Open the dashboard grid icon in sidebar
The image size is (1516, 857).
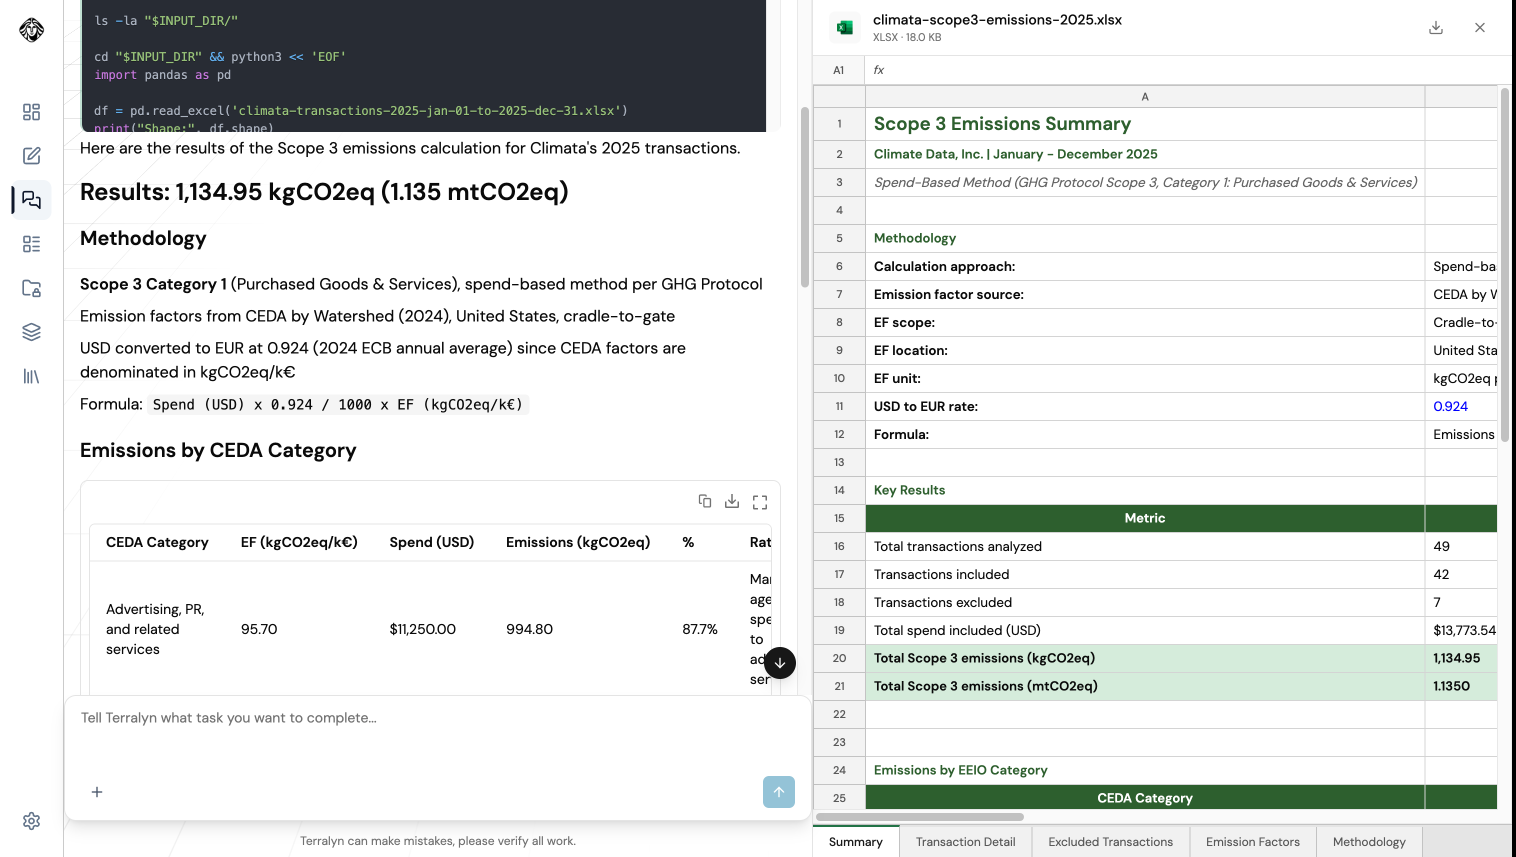click(x=31, y=112)
